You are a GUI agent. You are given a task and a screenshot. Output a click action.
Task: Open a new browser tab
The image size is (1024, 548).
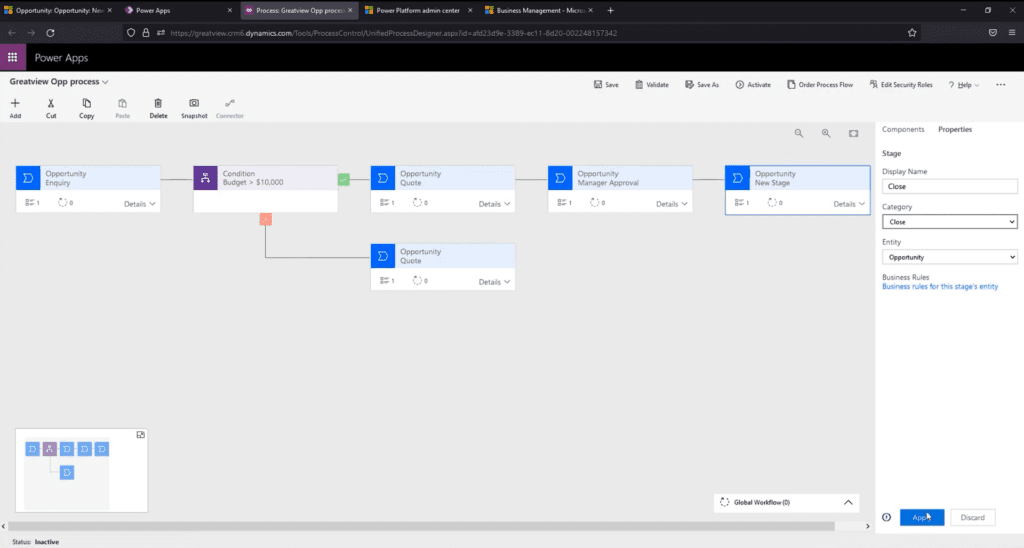point(611,10)
